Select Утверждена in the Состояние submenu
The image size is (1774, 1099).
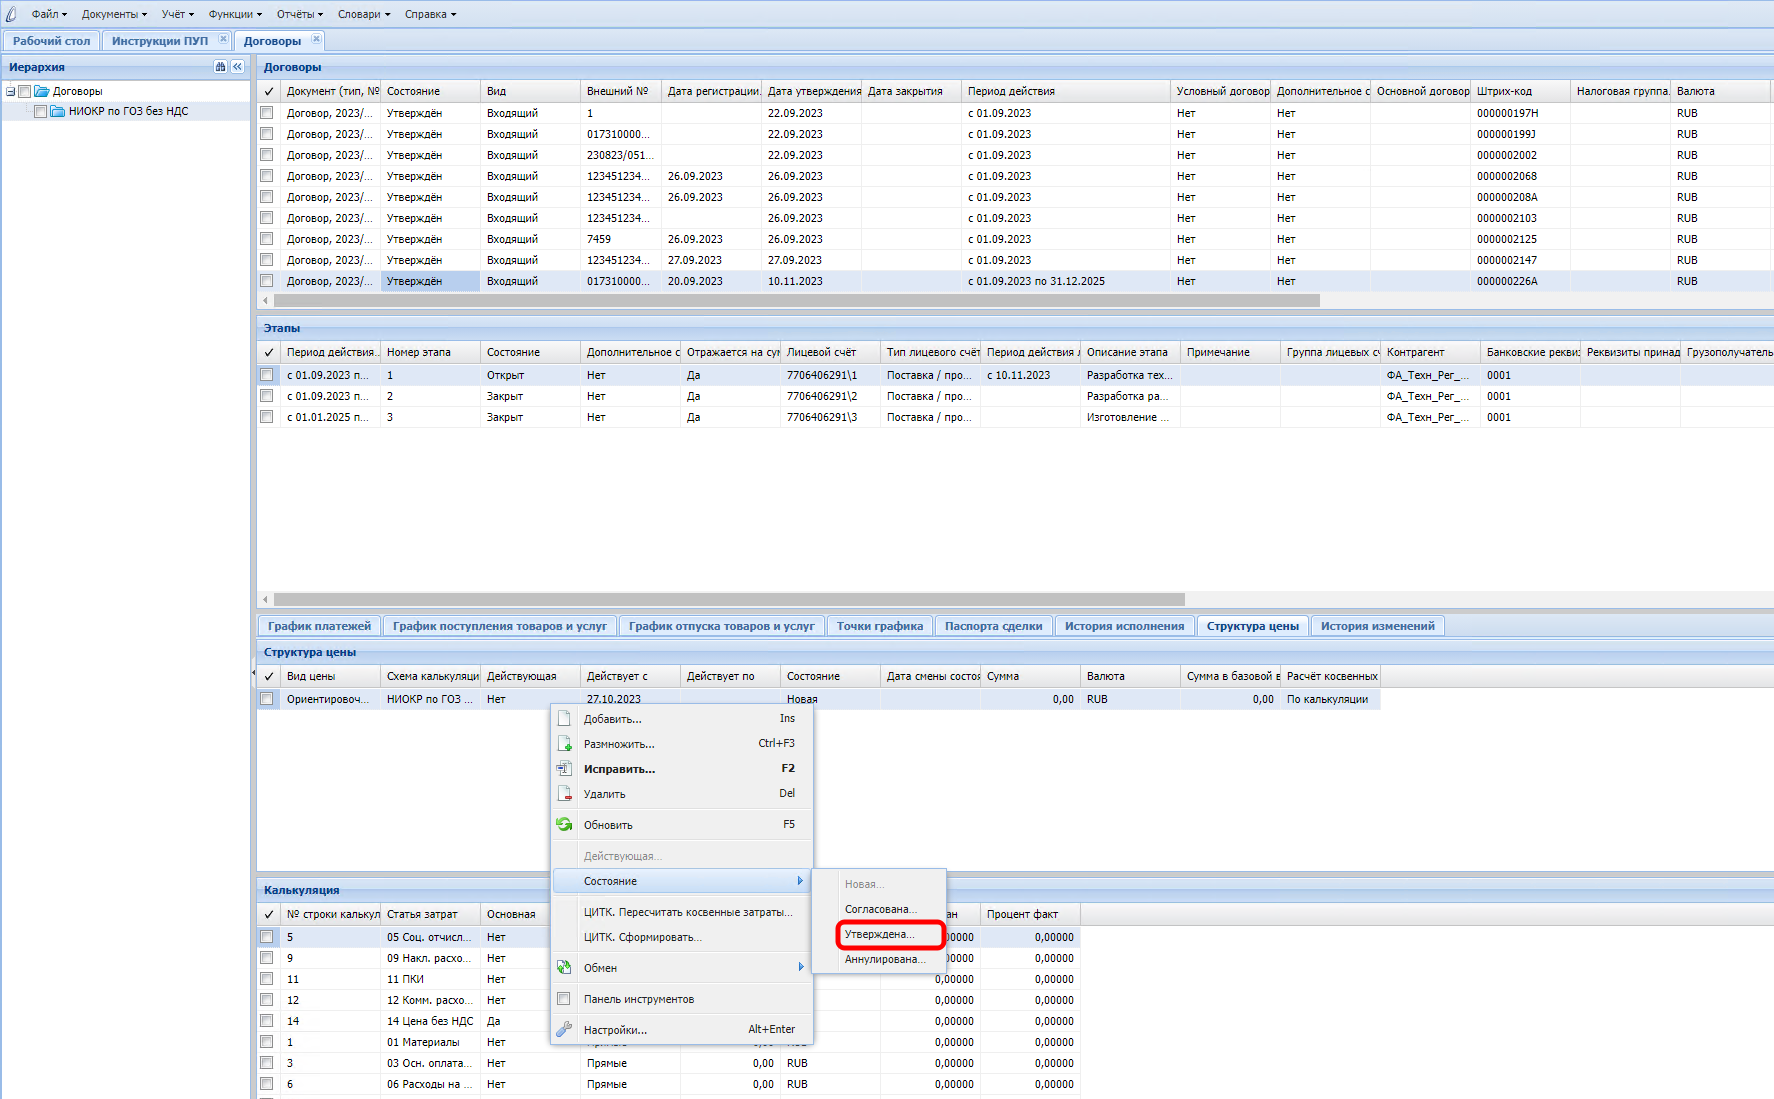coord(879,934)
